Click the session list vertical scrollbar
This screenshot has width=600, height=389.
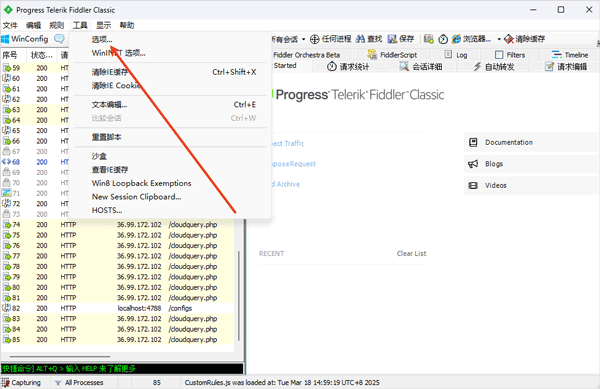239,295
